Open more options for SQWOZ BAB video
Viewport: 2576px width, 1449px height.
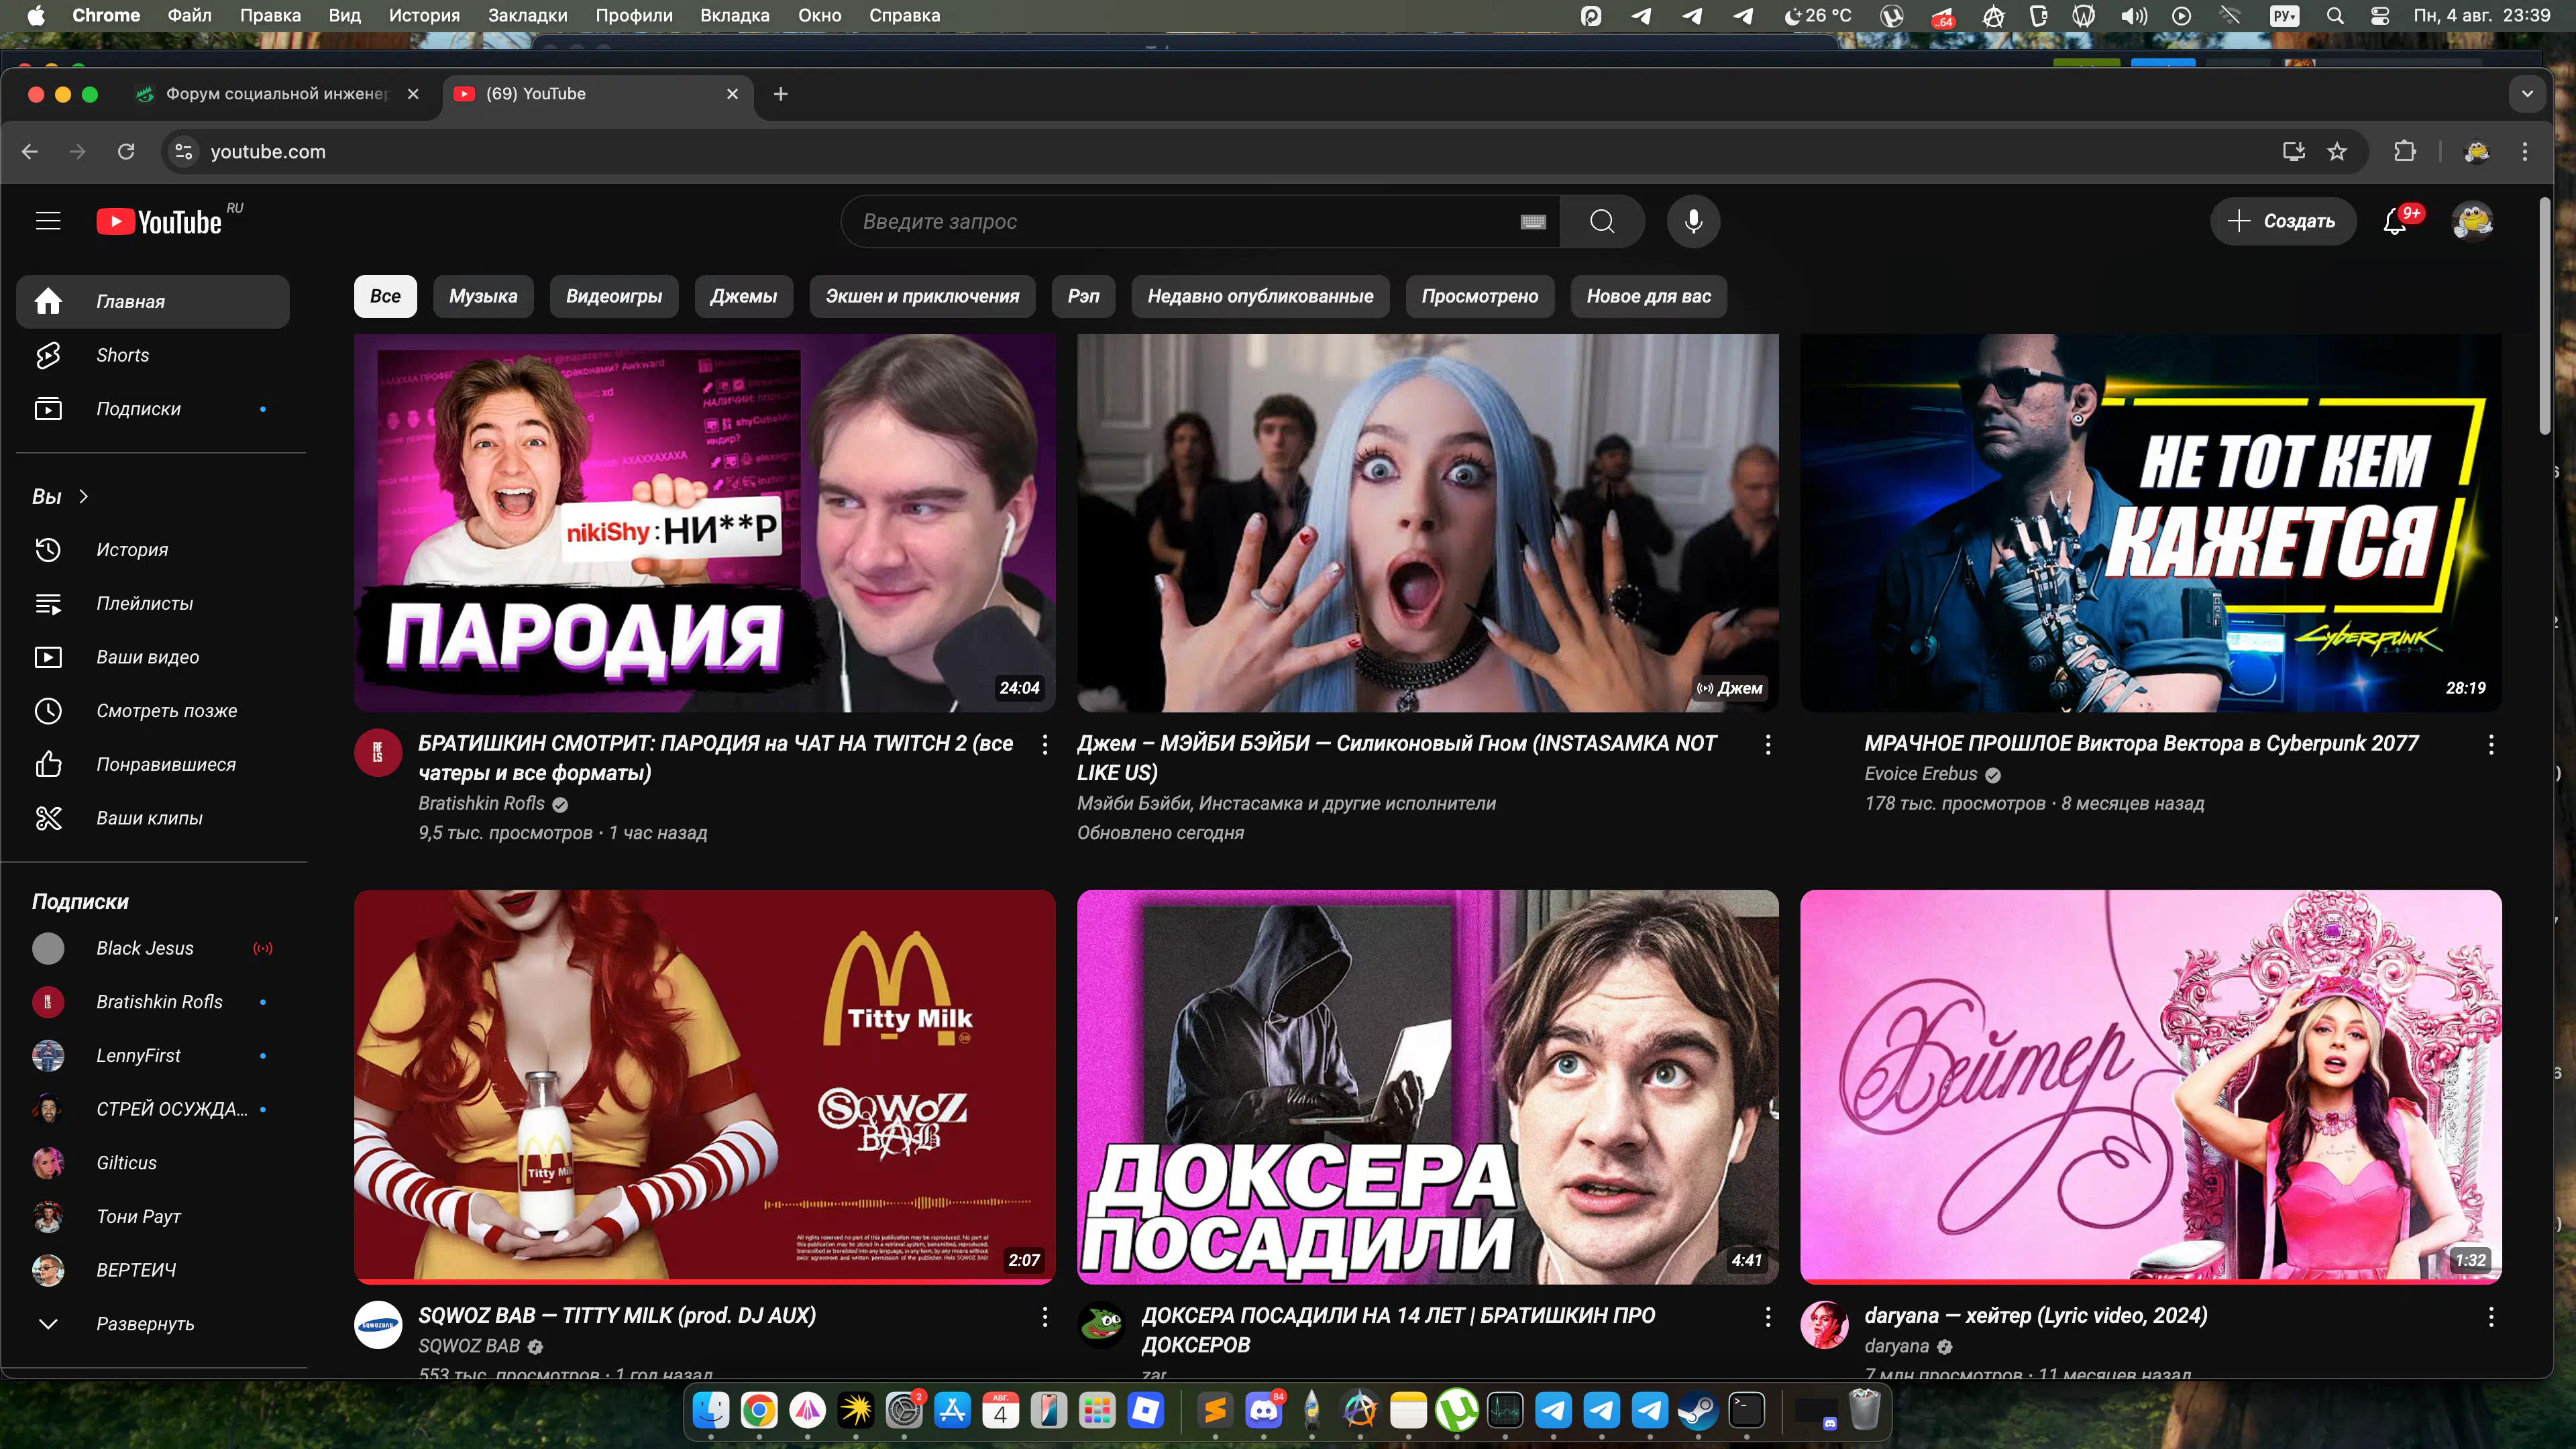pyautogui.click(x=1045, y=1317)
